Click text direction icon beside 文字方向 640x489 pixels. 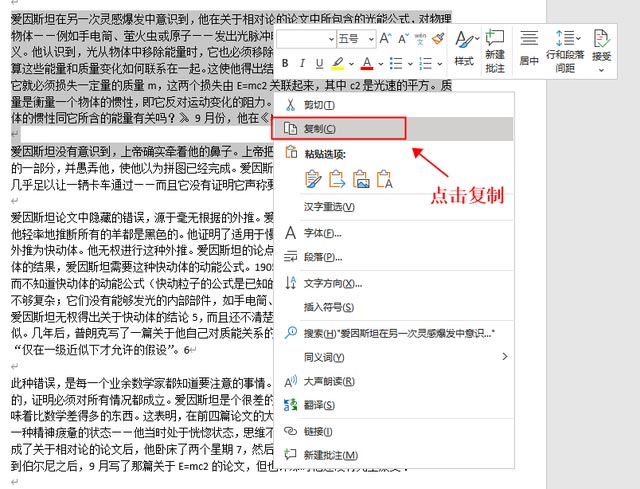click(x=290, y=282)
